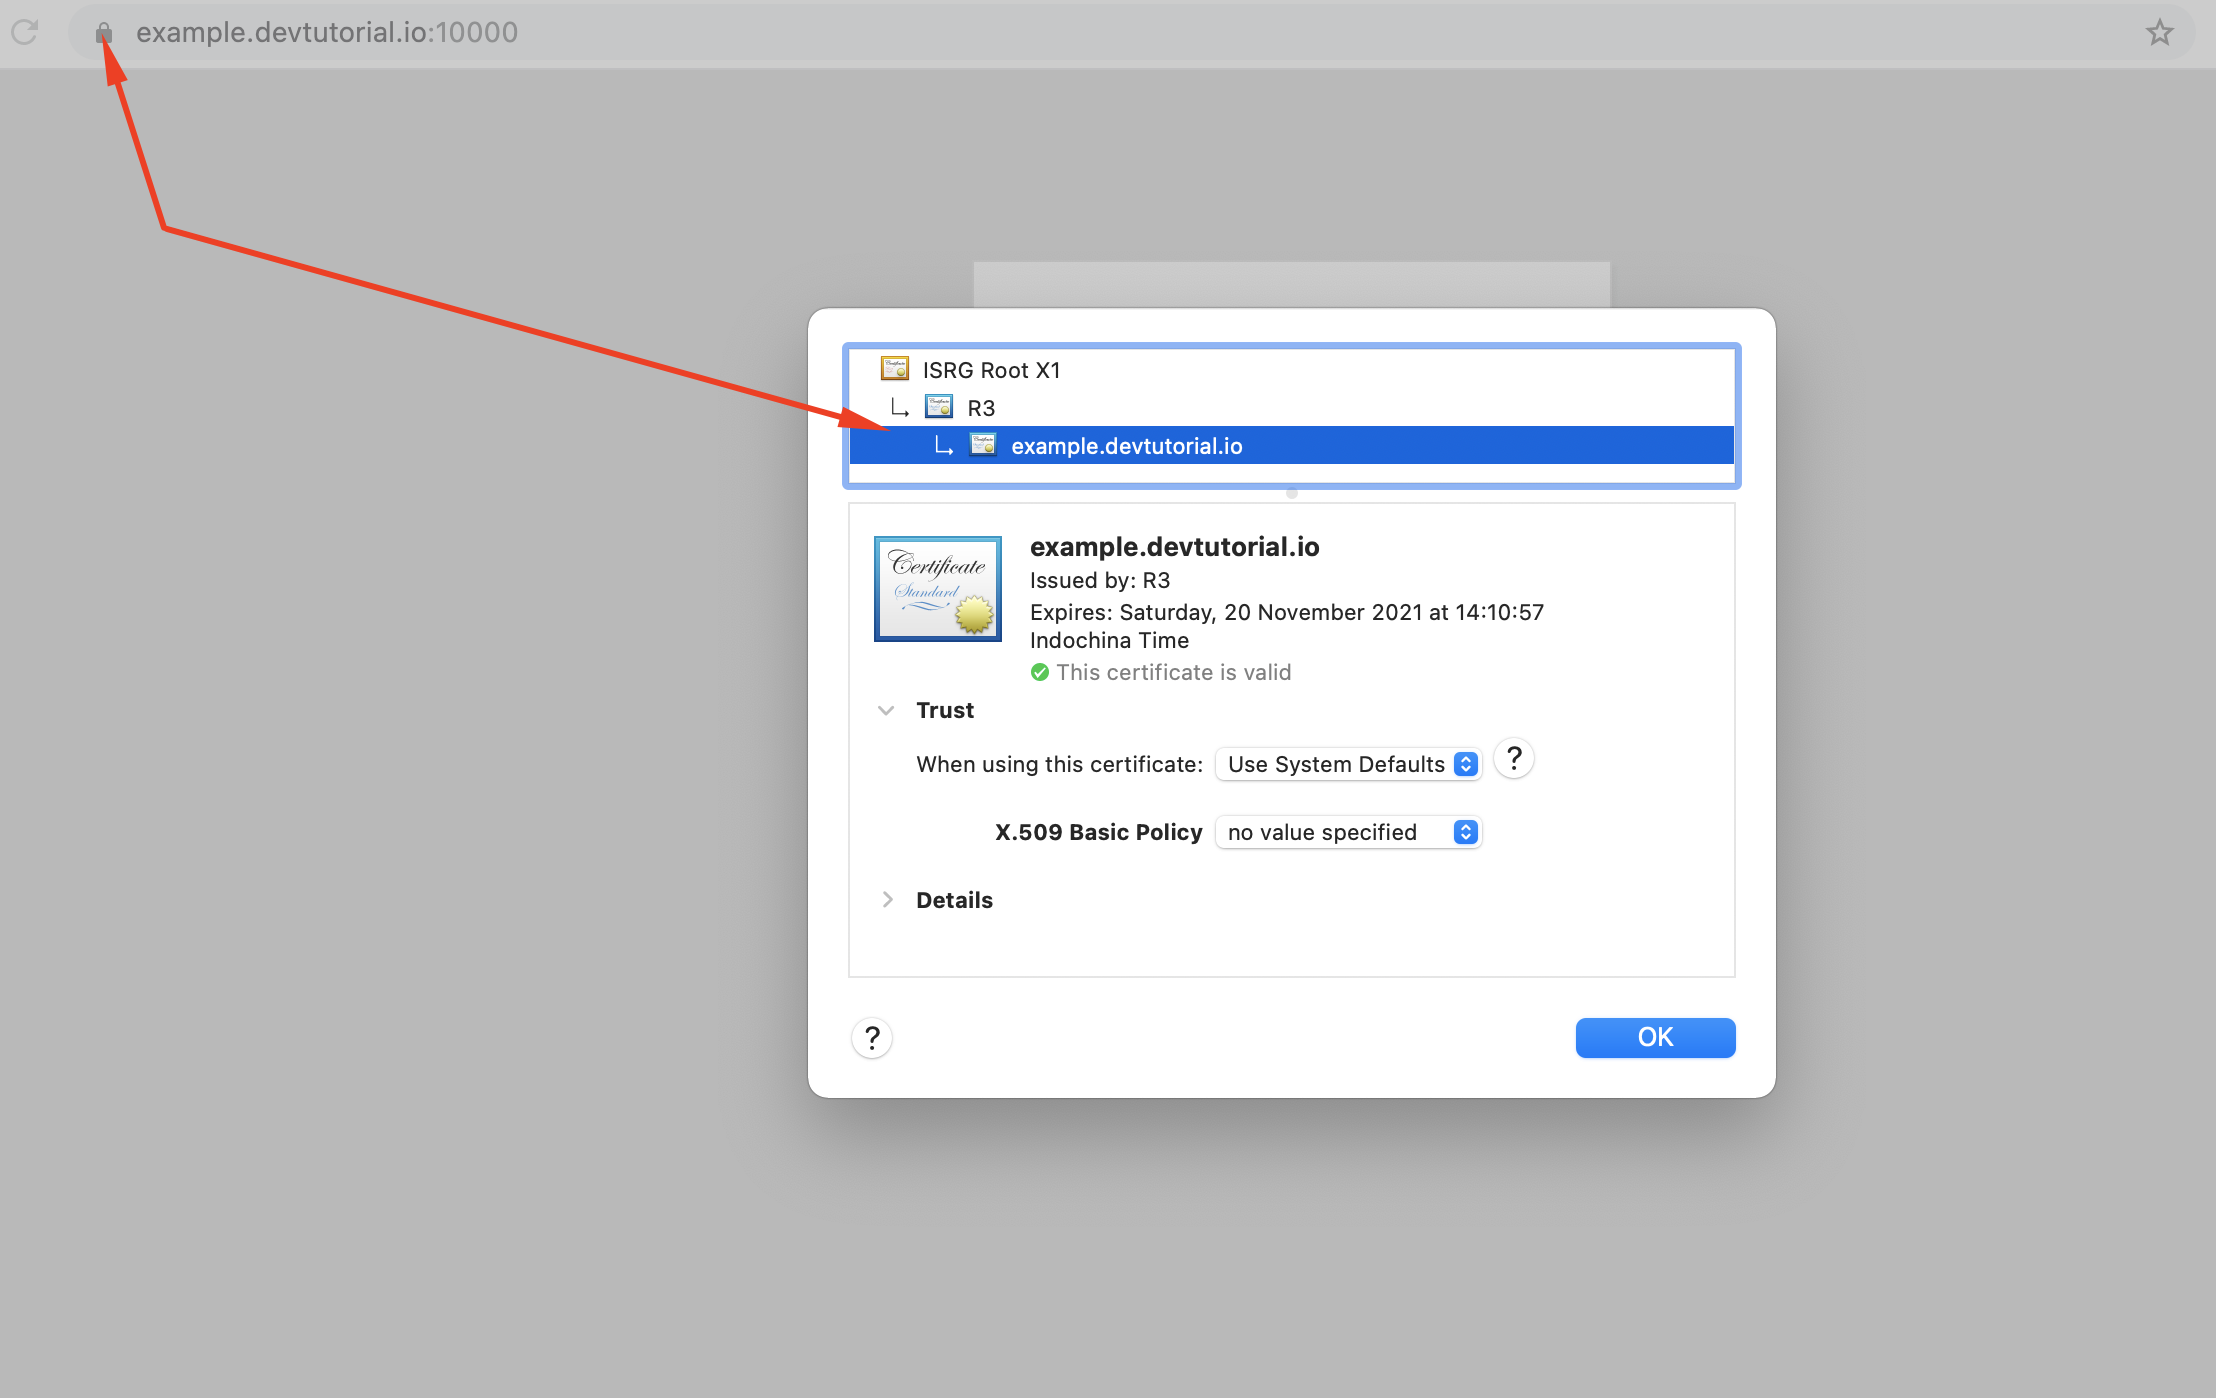Click the browser reload icon
The height and width of the screenshot is (1398, 2216).
25,32
